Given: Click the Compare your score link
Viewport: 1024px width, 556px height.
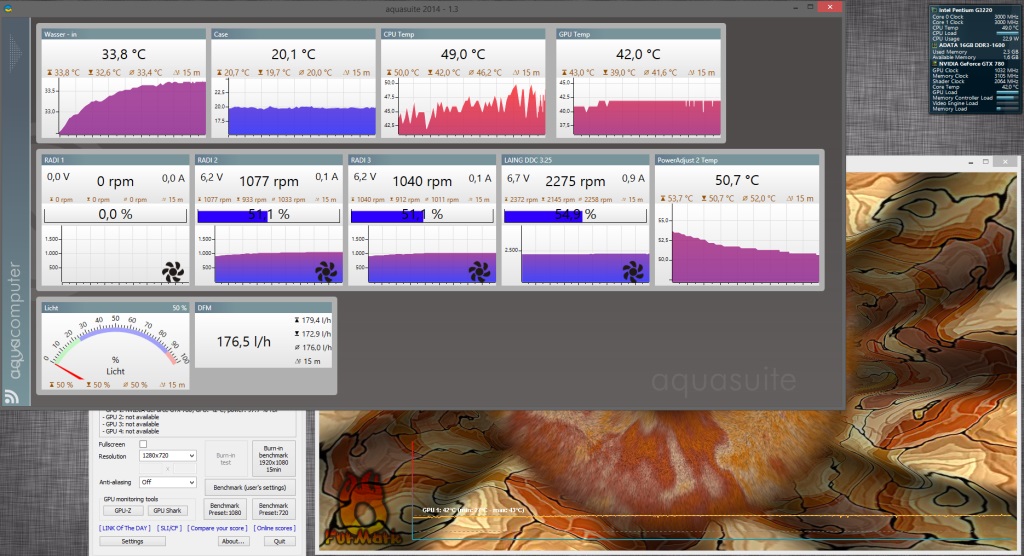Looking at the screenshot, I should click(x=217, y=527).
